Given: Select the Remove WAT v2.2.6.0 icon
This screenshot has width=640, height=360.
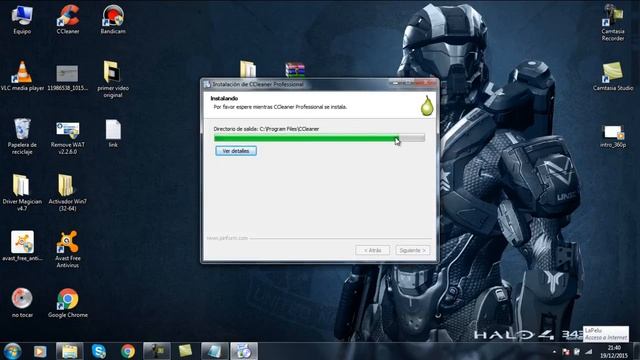Looking at the screenshot, I should [x=68, y=138].
